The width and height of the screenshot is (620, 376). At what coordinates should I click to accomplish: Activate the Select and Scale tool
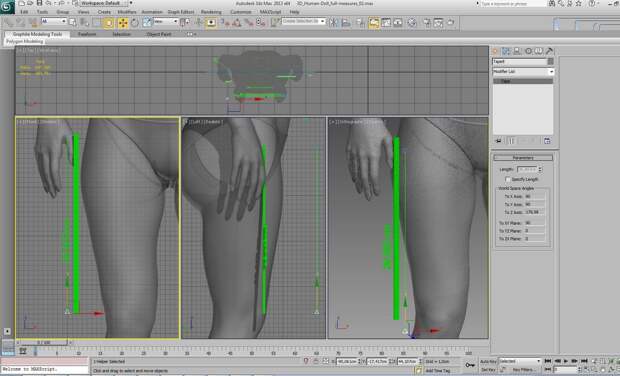tap(147, 23)
